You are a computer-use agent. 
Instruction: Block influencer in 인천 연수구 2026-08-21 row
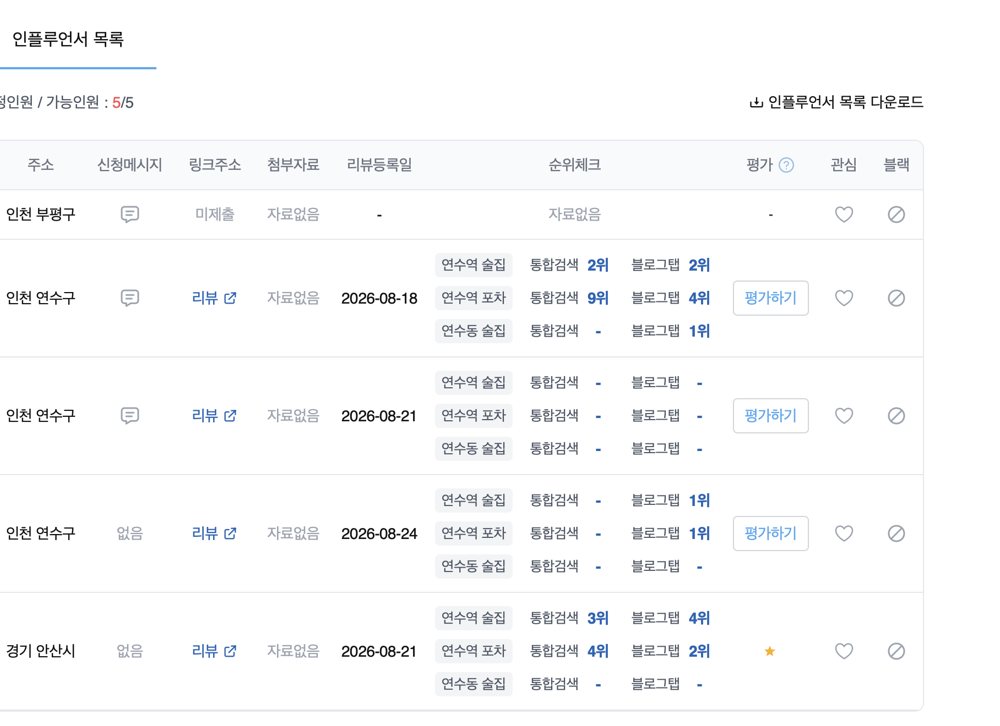point(896,416)
